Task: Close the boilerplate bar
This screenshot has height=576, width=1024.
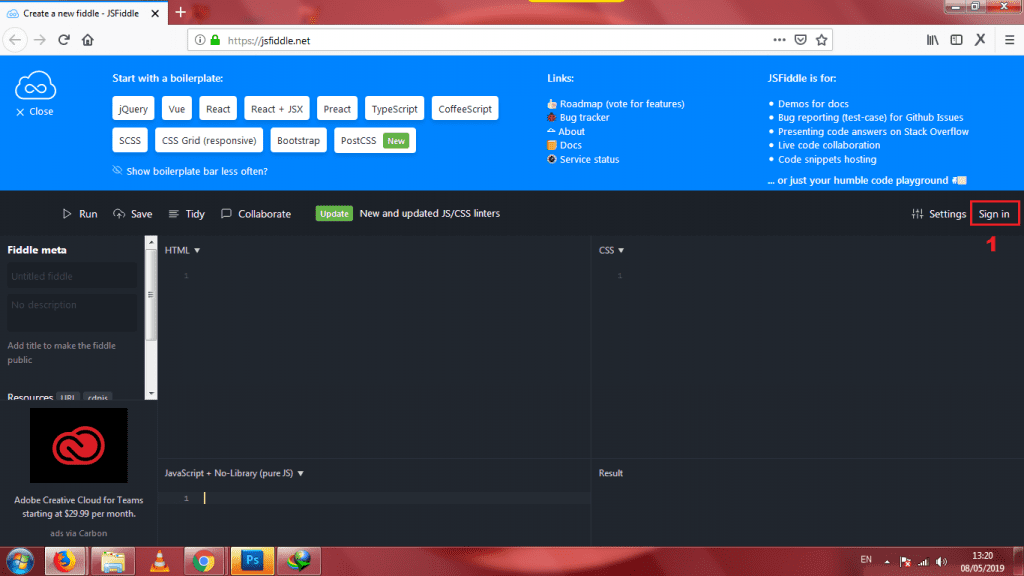Action: [x=35, y=112]
